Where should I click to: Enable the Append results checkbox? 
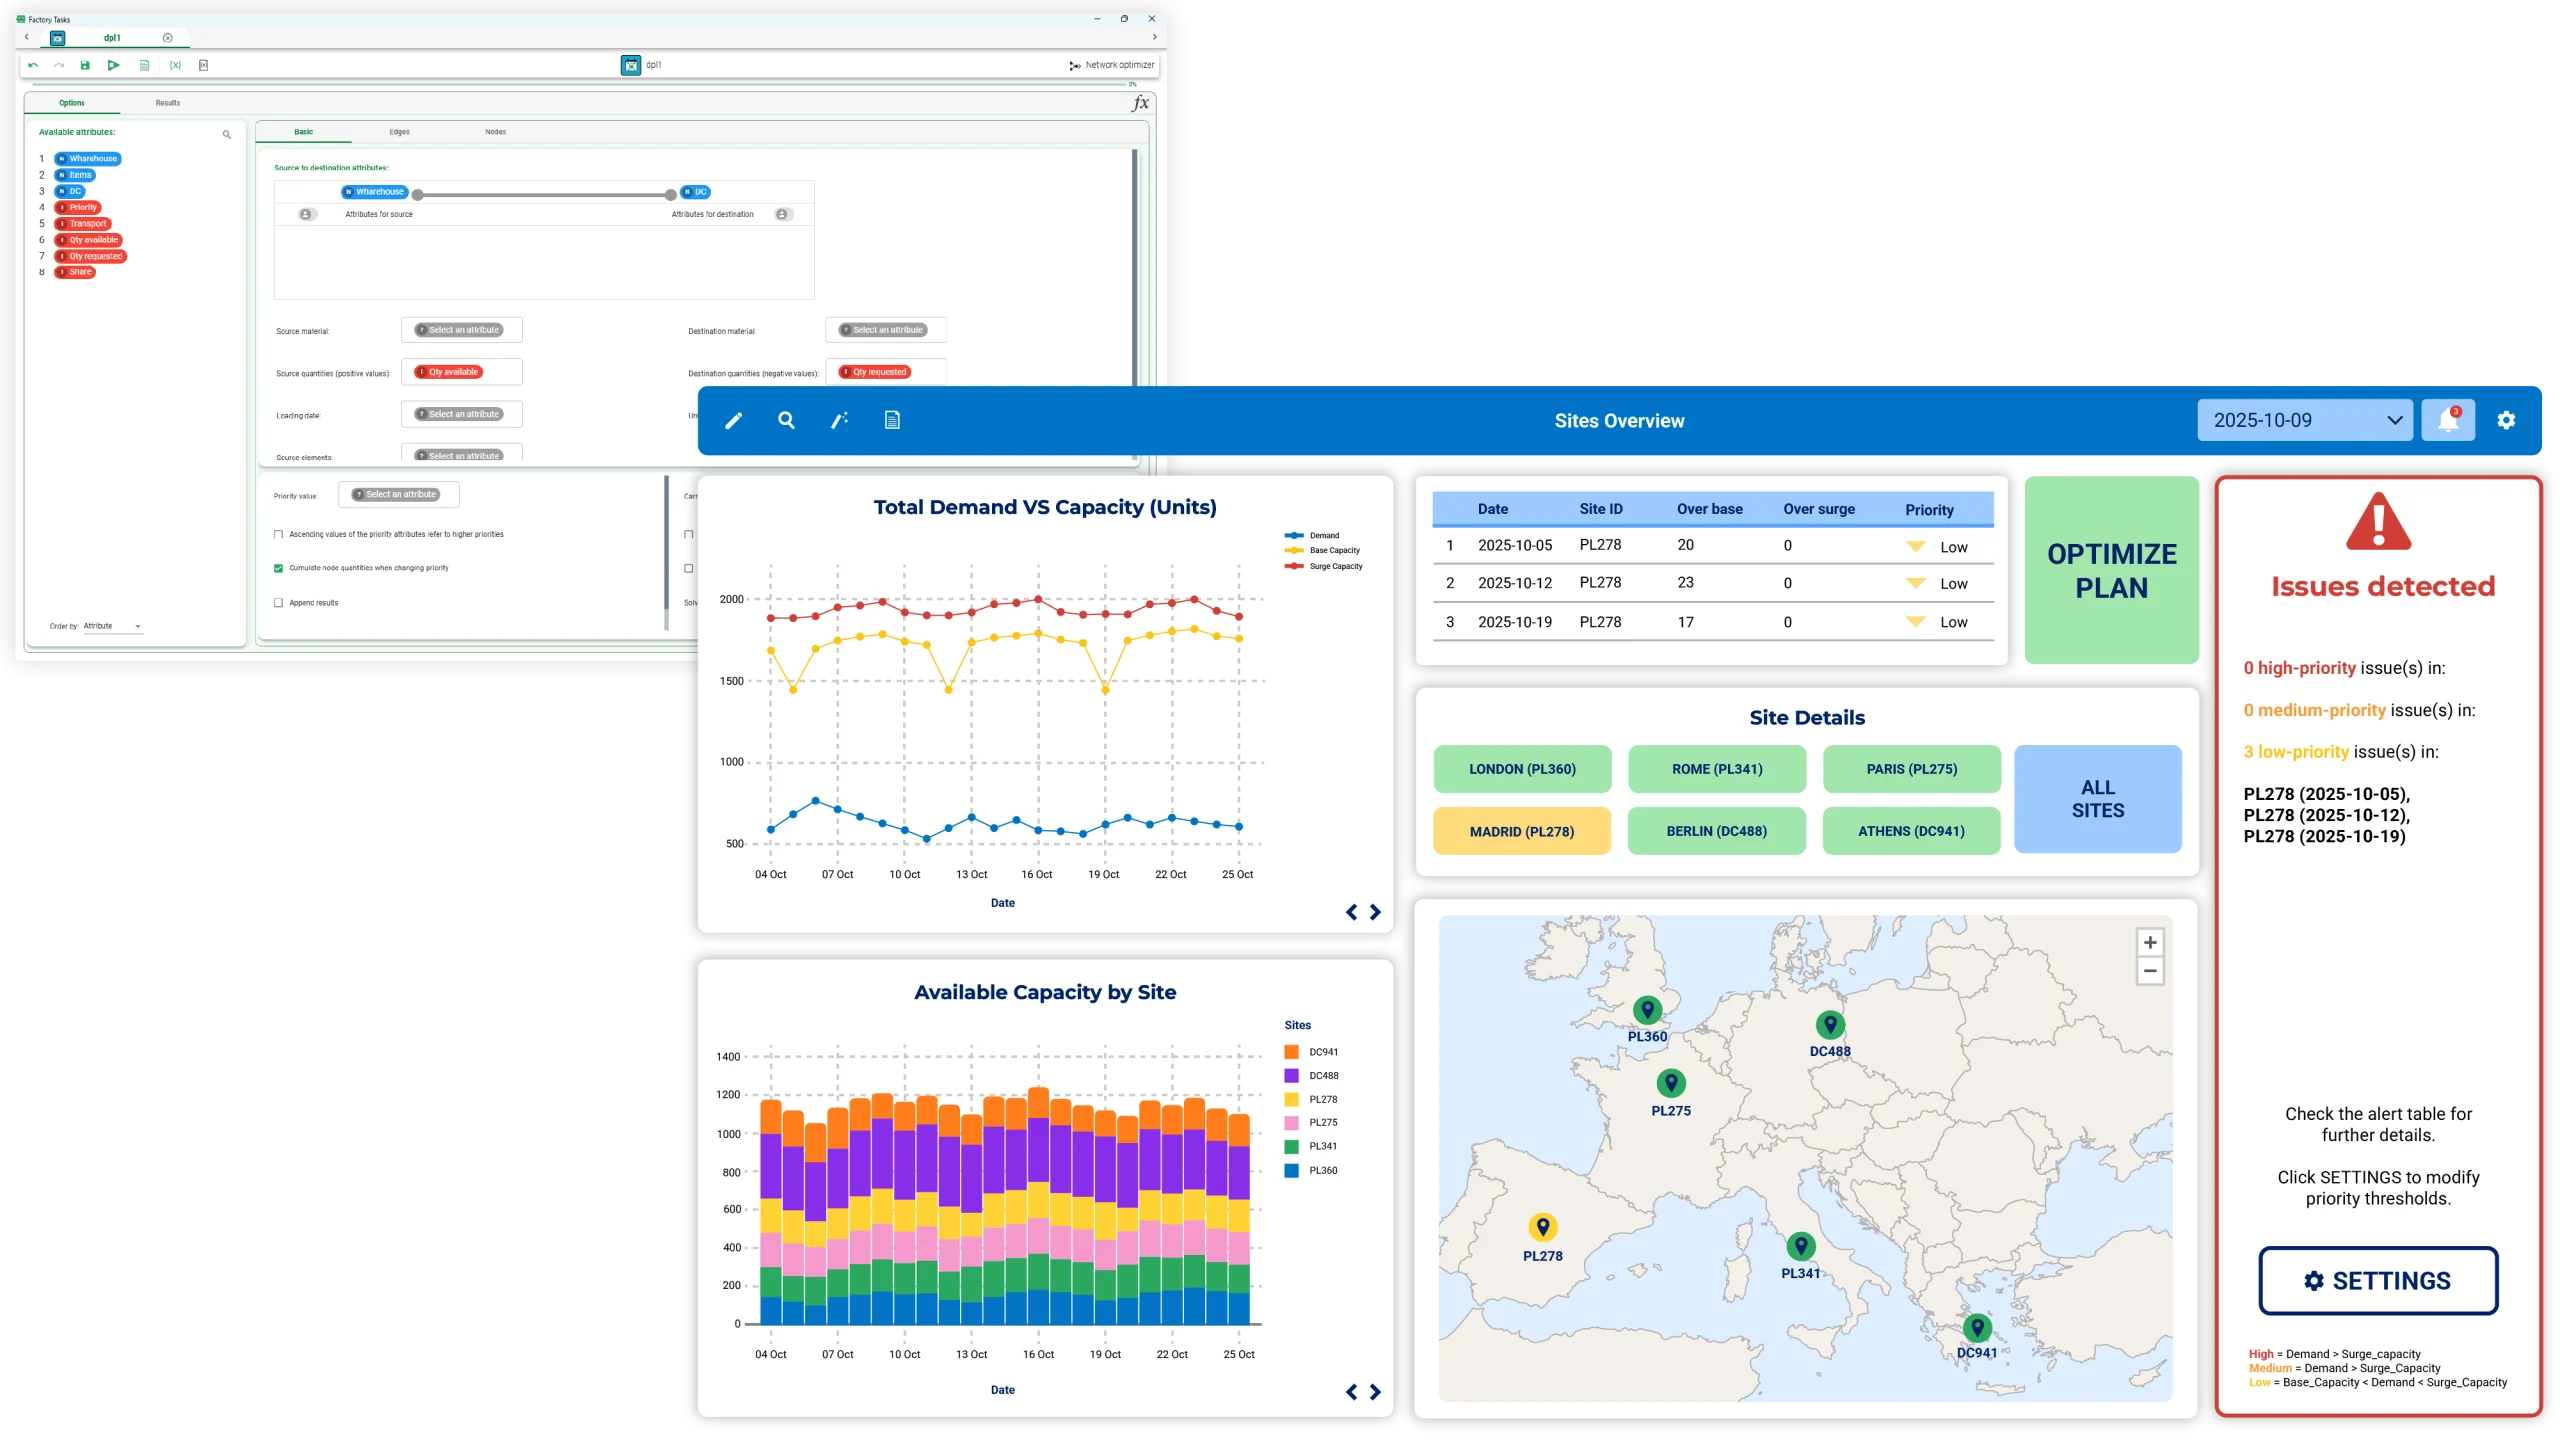pyautogui.click(x=279, y=603)
